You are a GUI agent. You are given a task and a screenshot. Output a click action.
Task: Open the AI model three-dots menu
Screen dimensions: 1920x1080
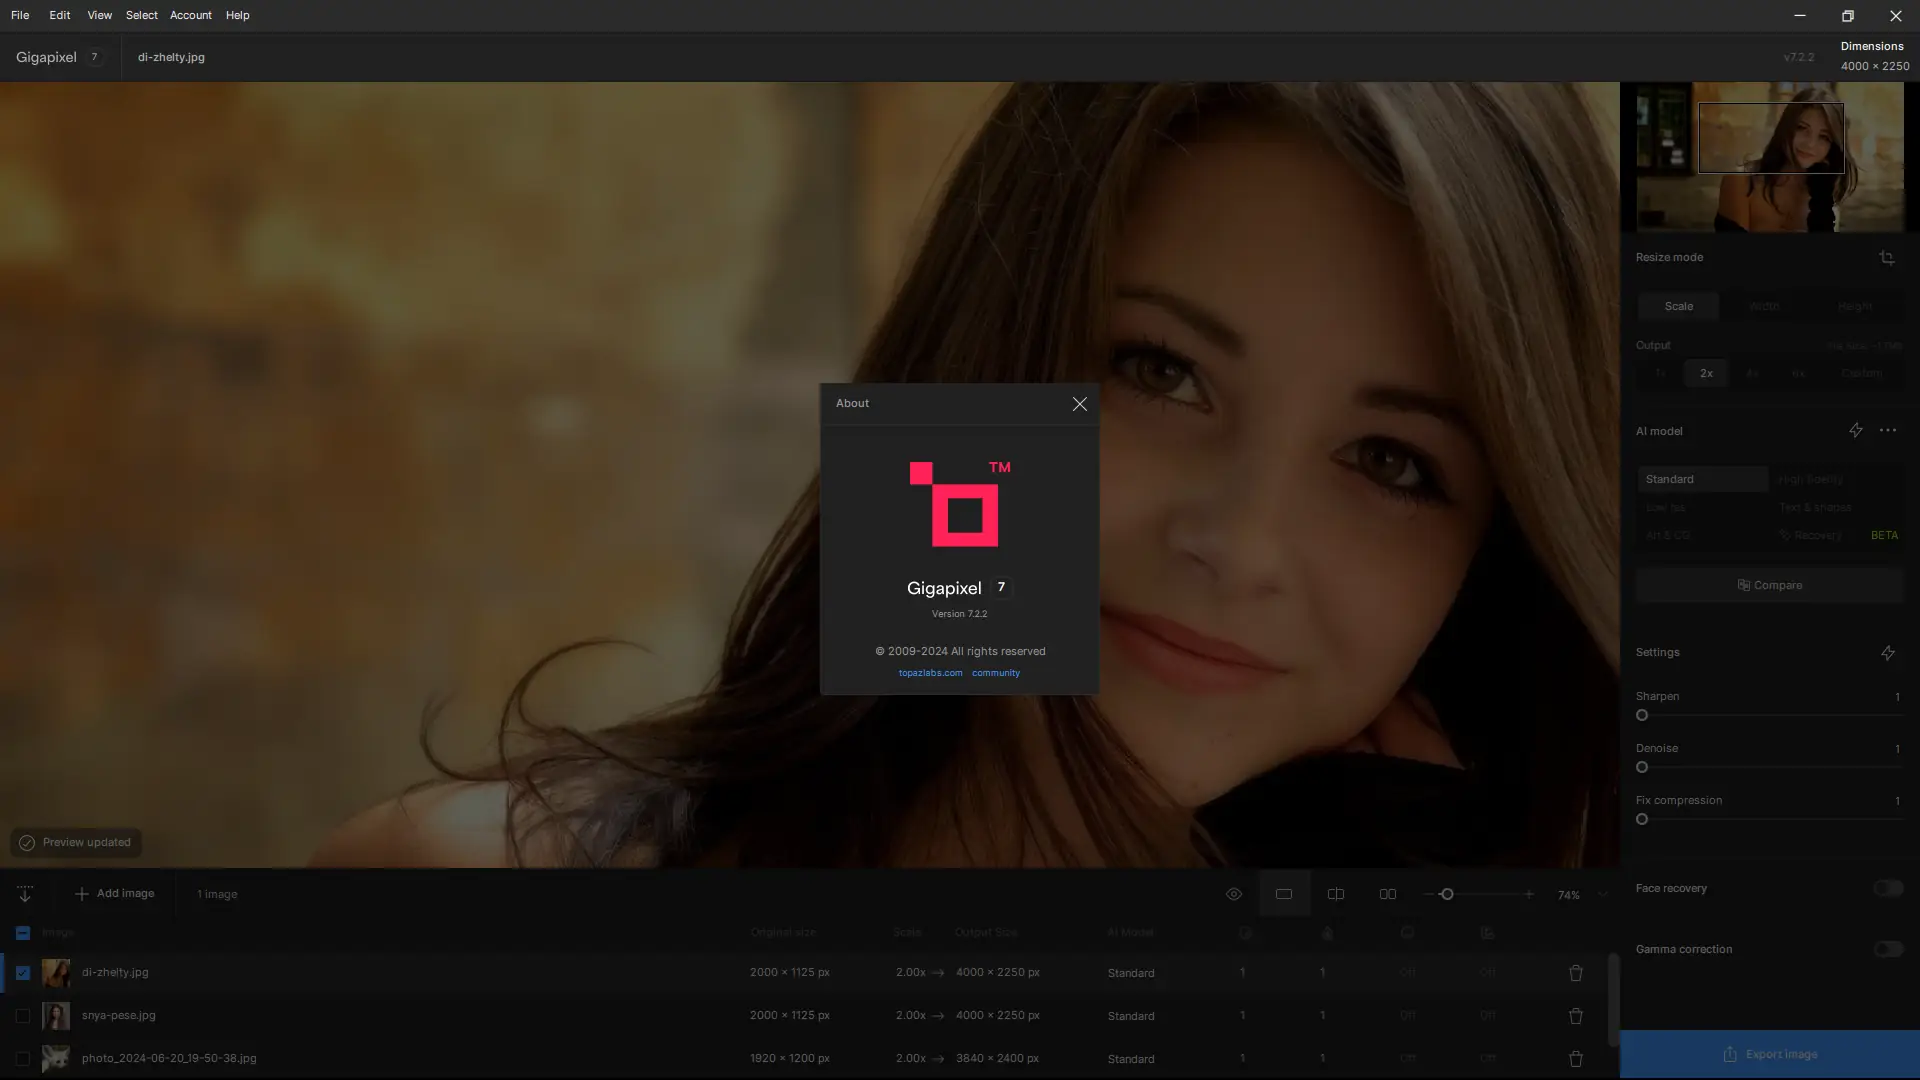coord(1887,430)
